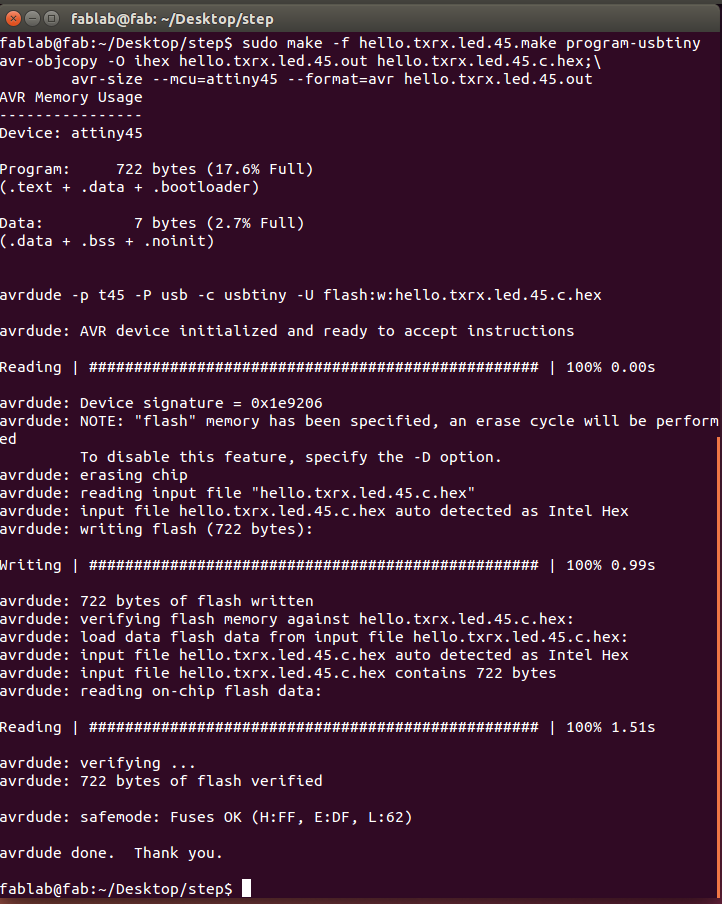The width and height of the screenshot is (722, 904).
Task: Click the fablab@fab window title text
Action: click(x=172, y=19)
